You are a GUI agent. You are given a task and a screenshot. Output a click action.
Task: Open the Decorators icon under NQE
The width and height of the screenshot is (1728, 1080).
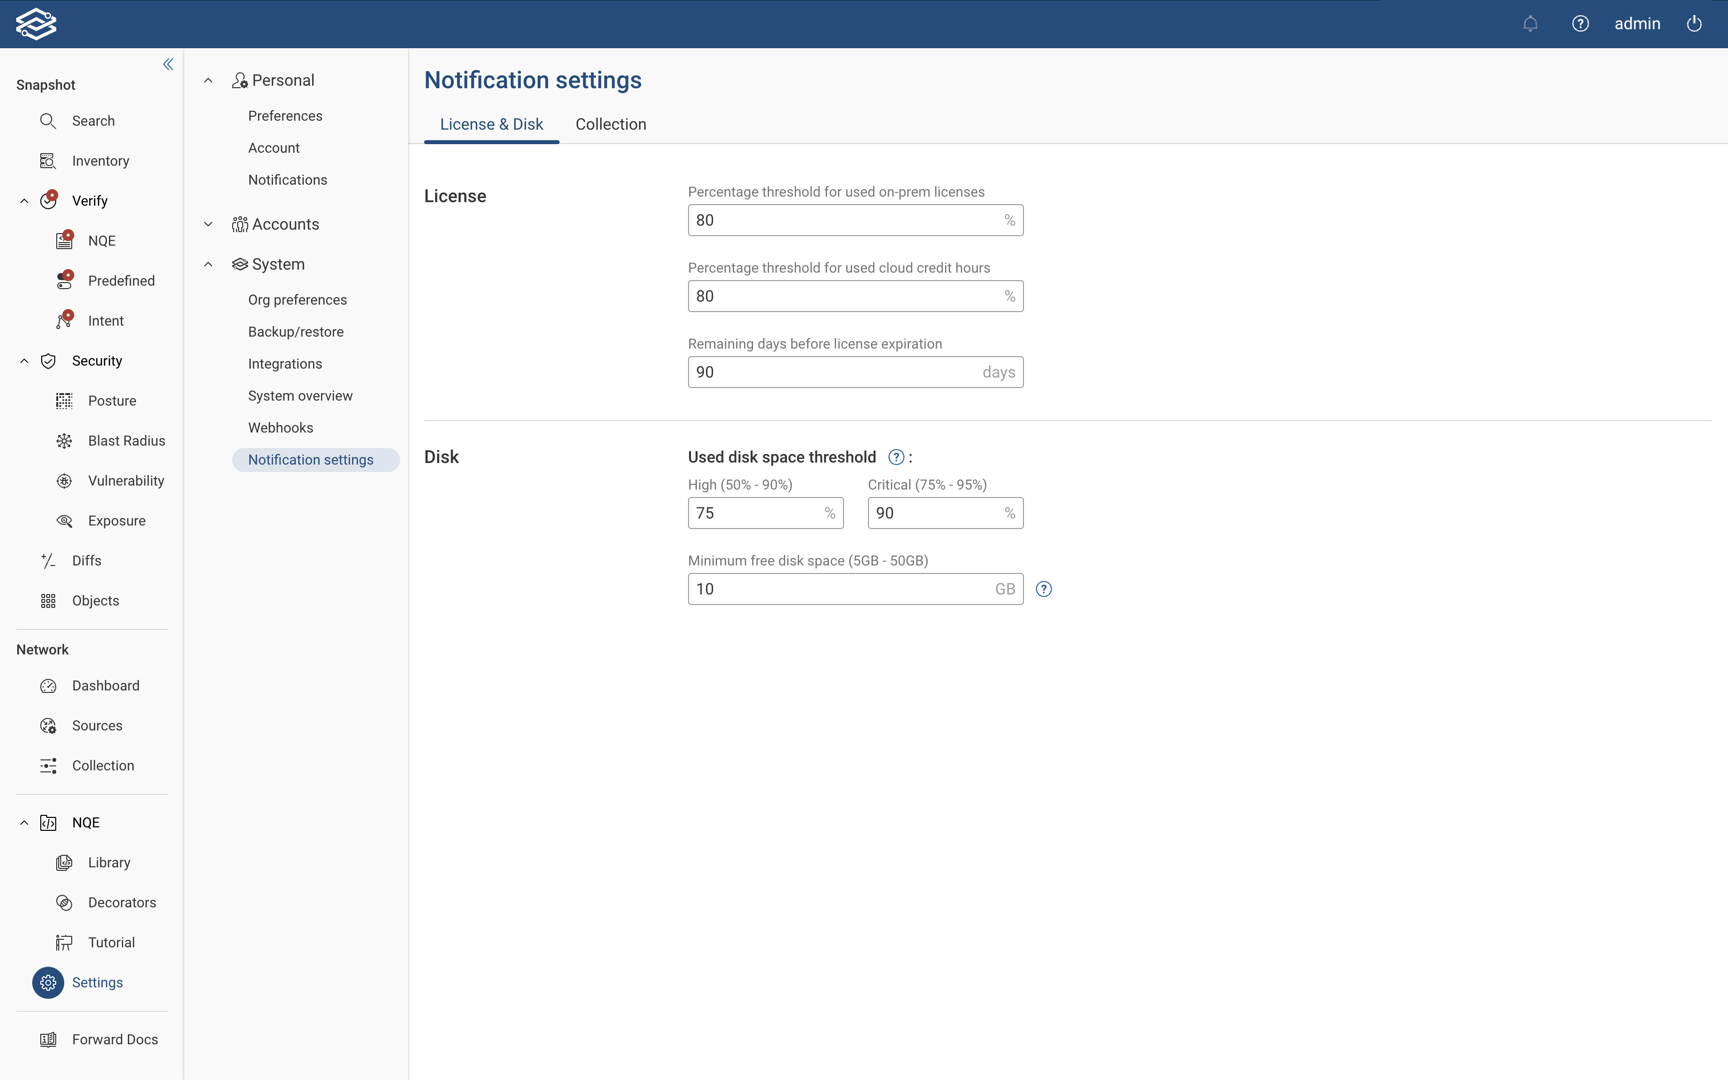pyautogui.click(x=64, y=902)
